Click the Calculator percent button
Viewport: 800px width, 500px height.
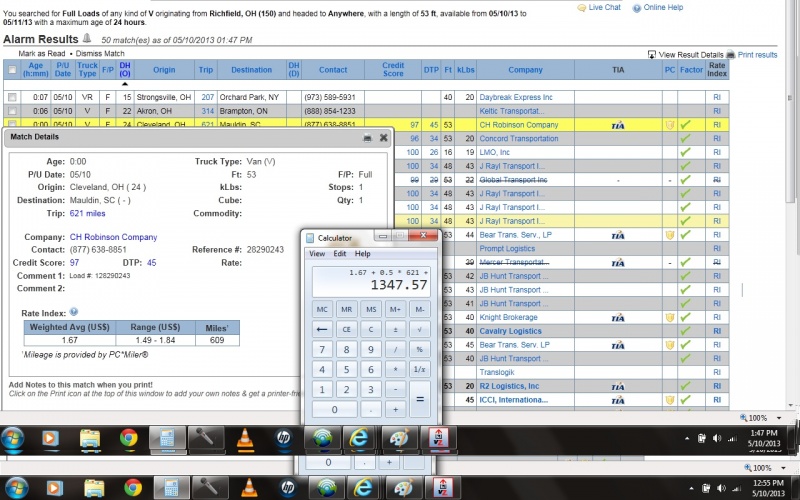tap(420, 349)
